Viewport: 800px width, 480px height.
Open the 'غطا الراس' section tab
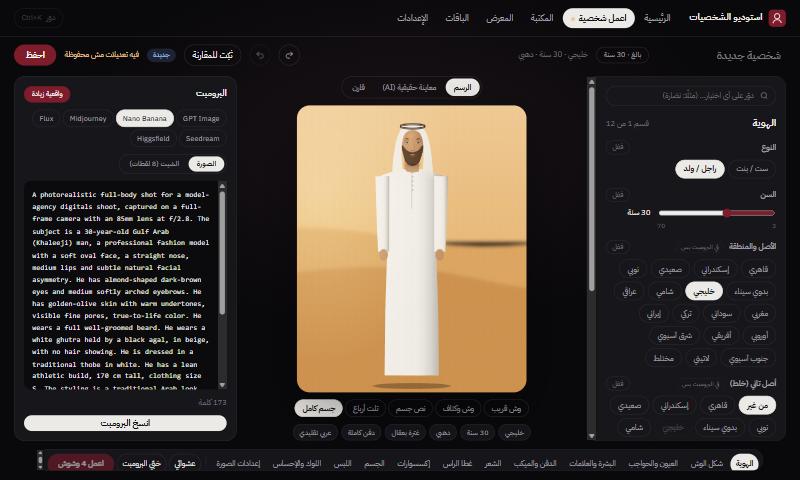(x=457, y=464)
